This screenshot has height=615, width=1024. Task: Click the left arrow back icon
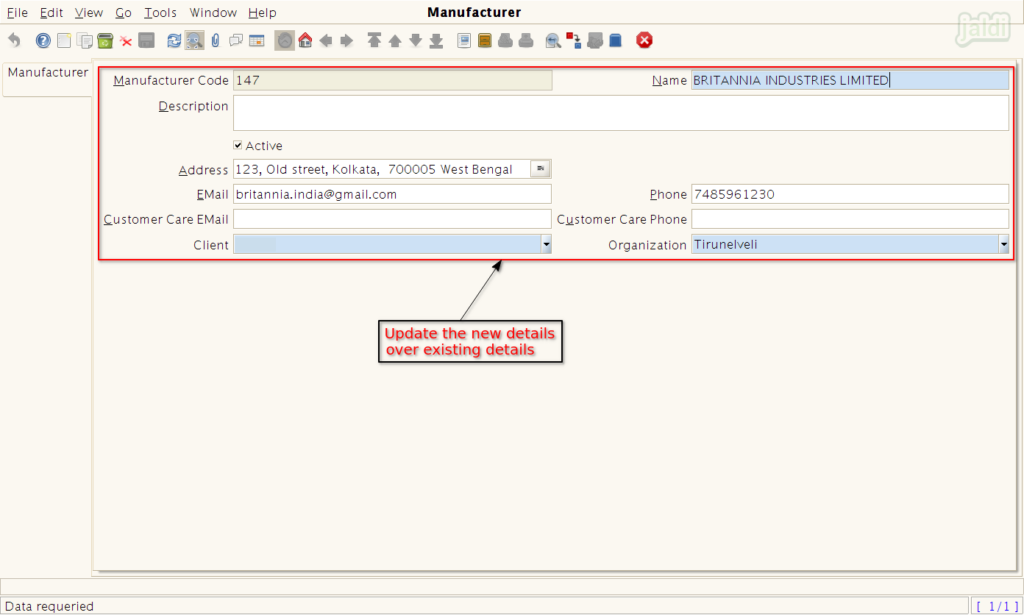(326, 40)
